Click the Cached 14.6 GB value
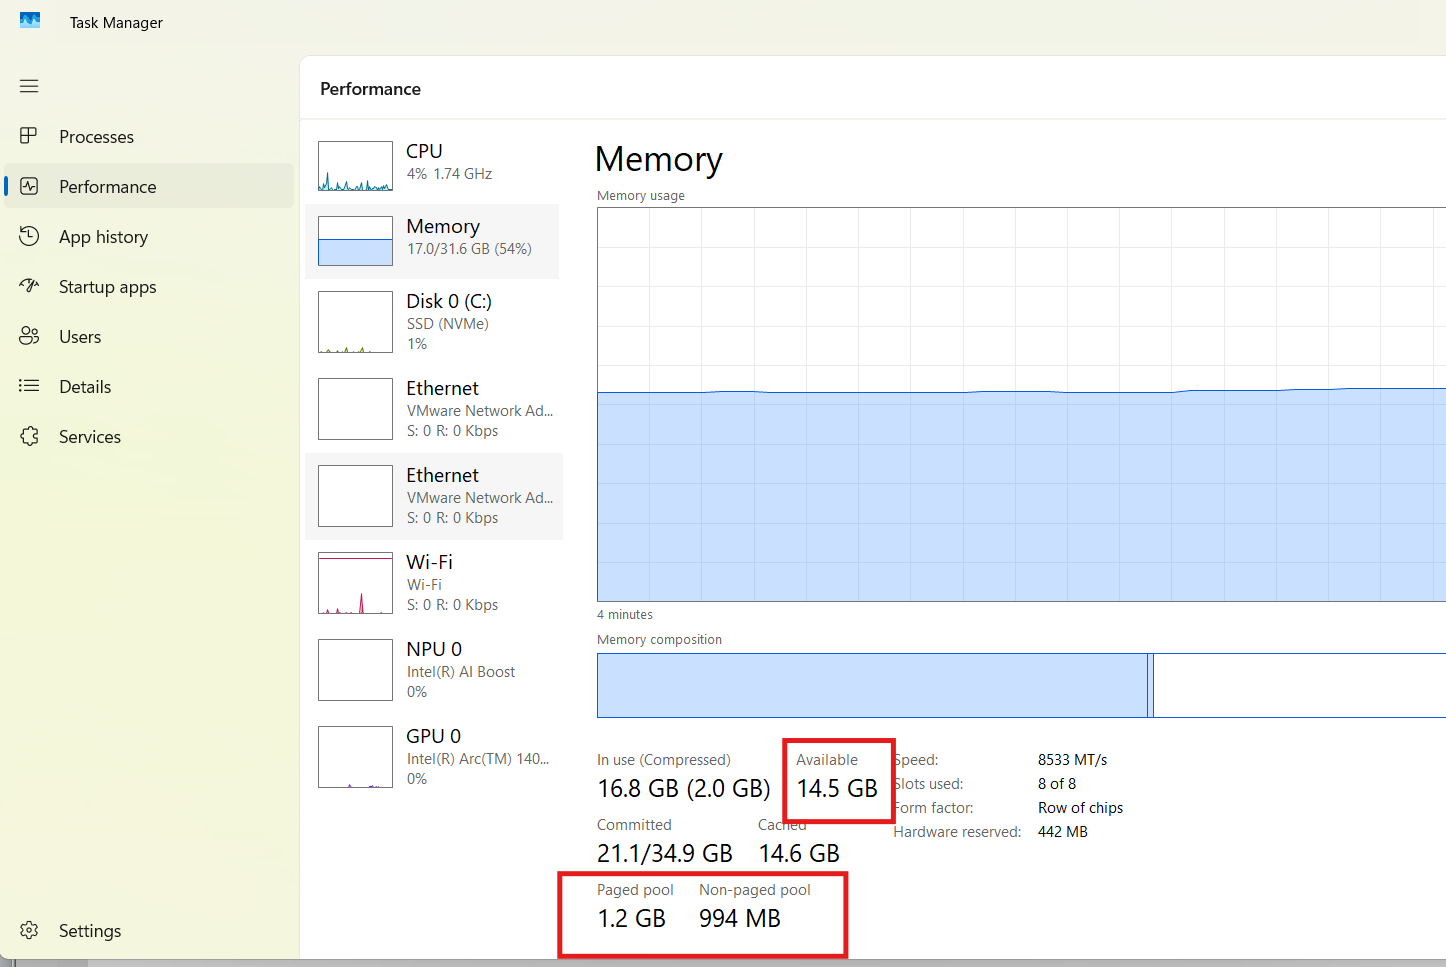The image size is (1446, 967). 799,853
